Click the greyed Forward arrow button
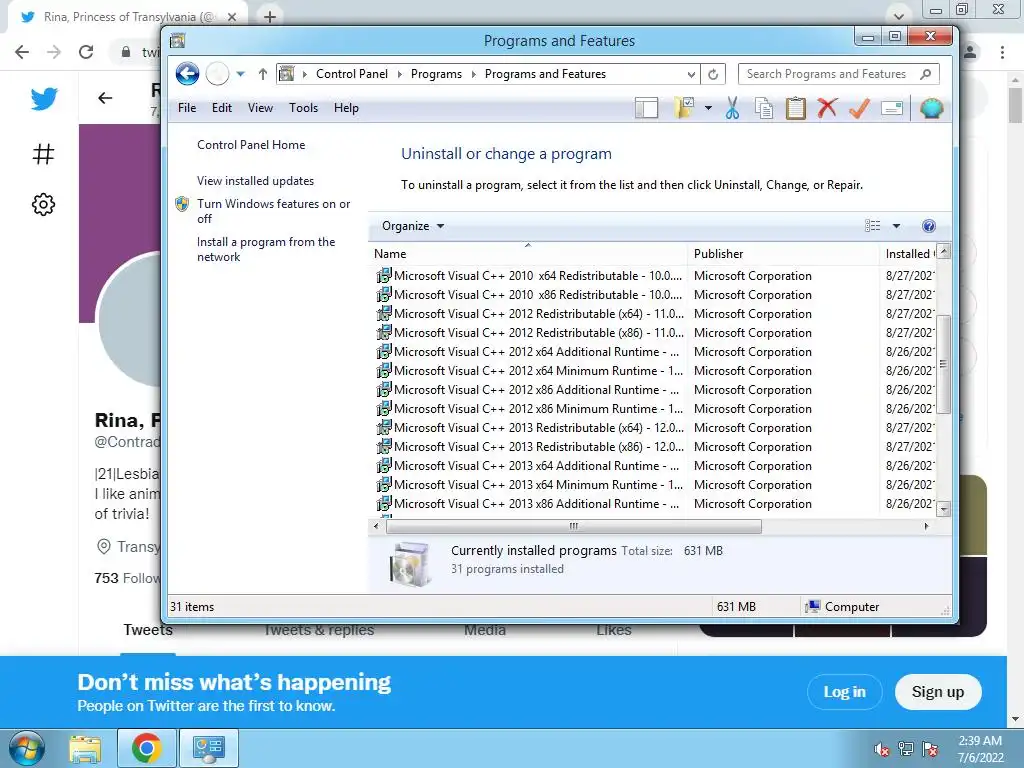The height and width of the screenshot is (768, 1024). [217, 74]
